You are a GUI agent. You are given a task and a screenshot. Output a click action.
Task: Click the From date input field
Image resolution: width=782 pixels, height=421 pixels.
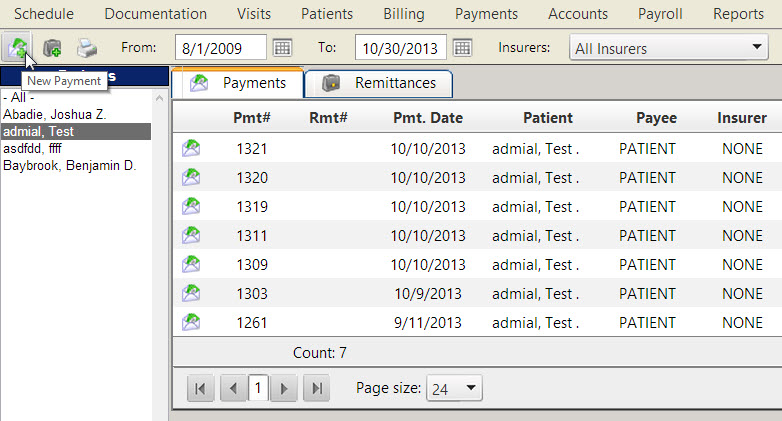(219, 48)
